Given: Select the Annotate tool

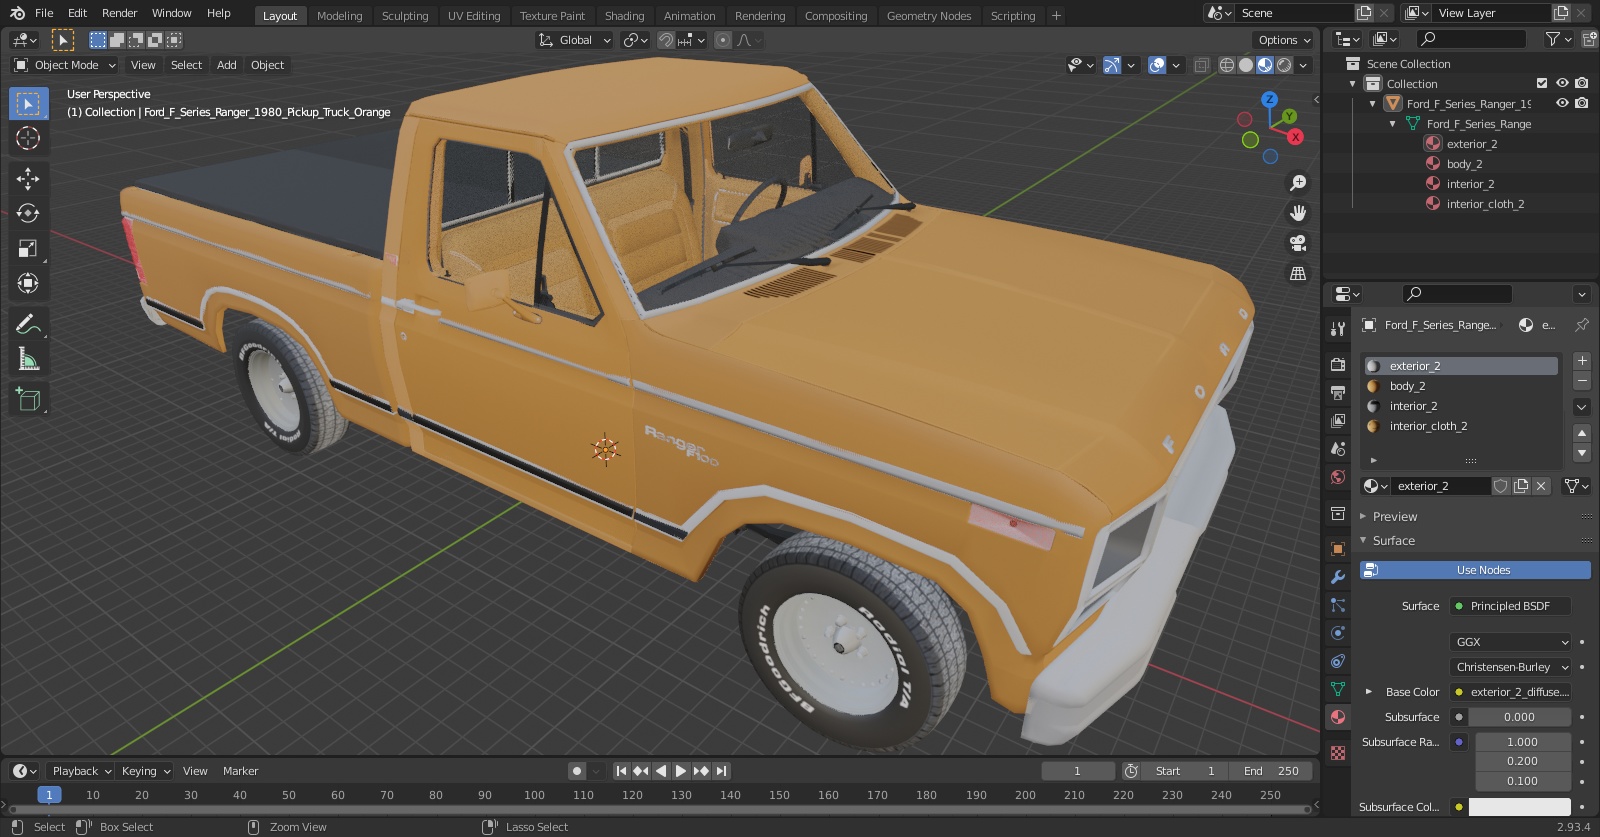Looking at the screenshot, I should [28, 324].
